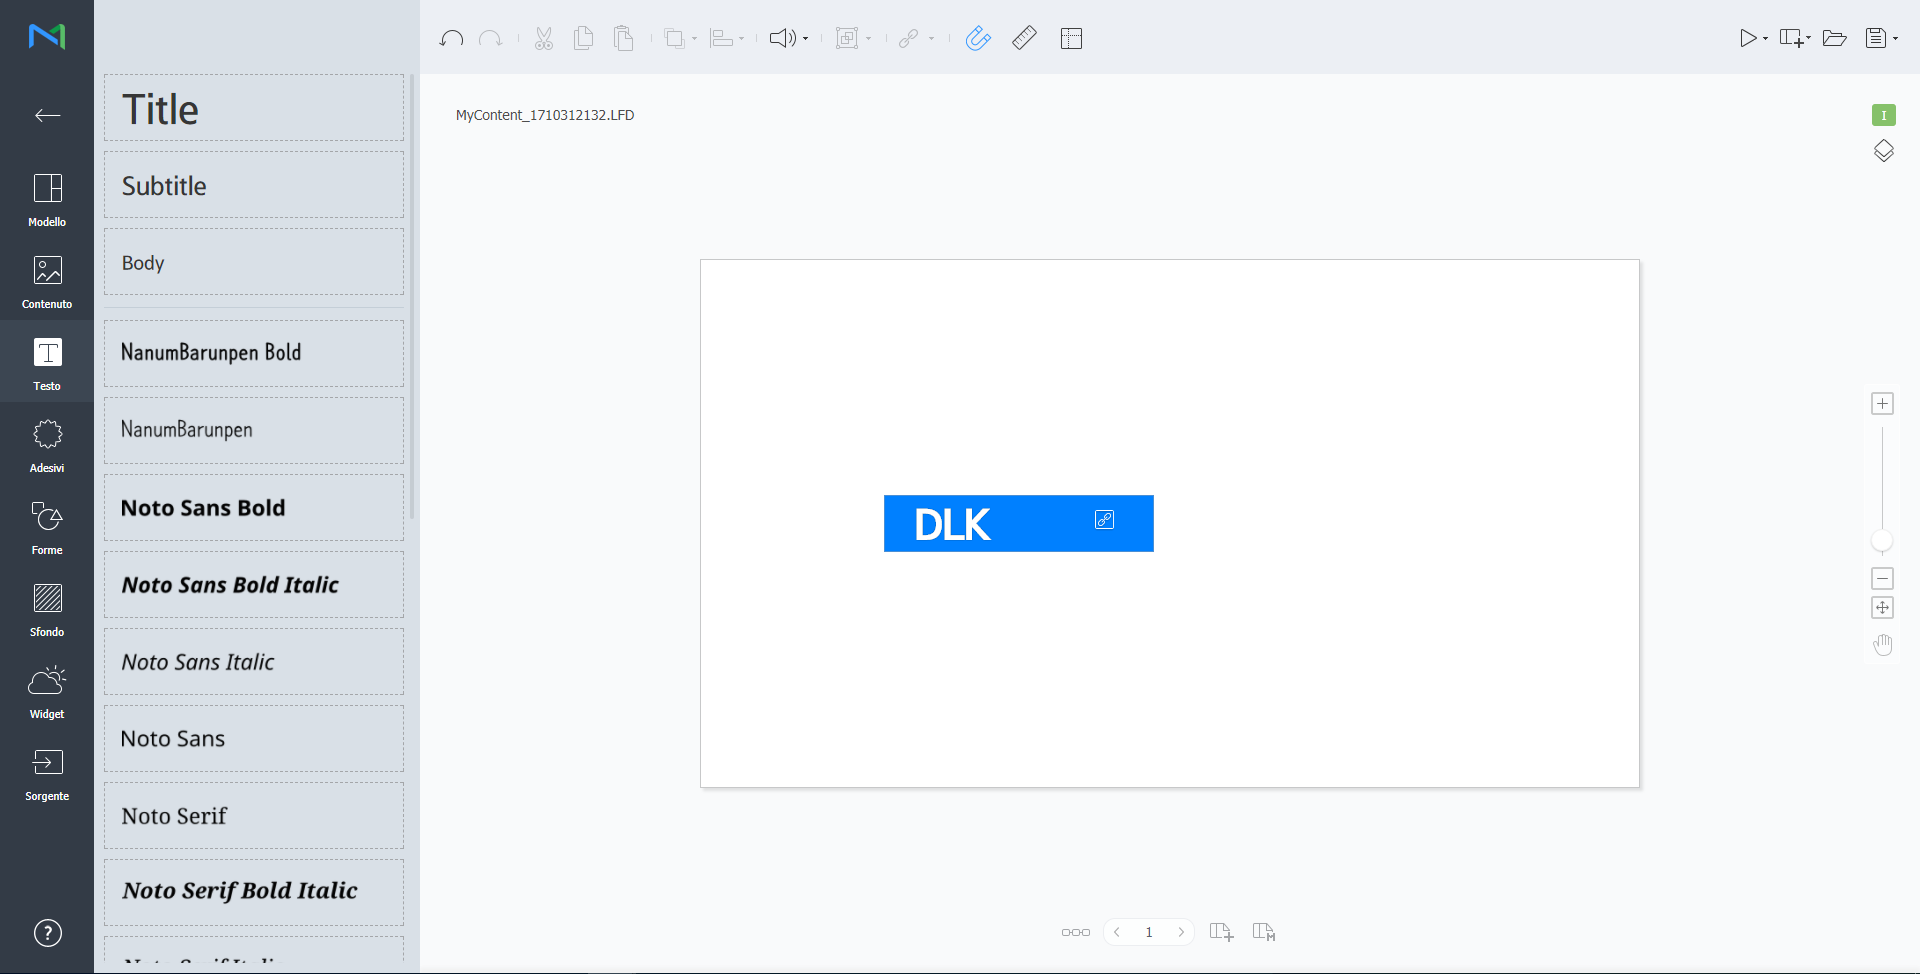Choose the Noto Sans Bold Italic style
This screenshot has width=1920, height=974.
pyautogui.click(x=254, y=585)
